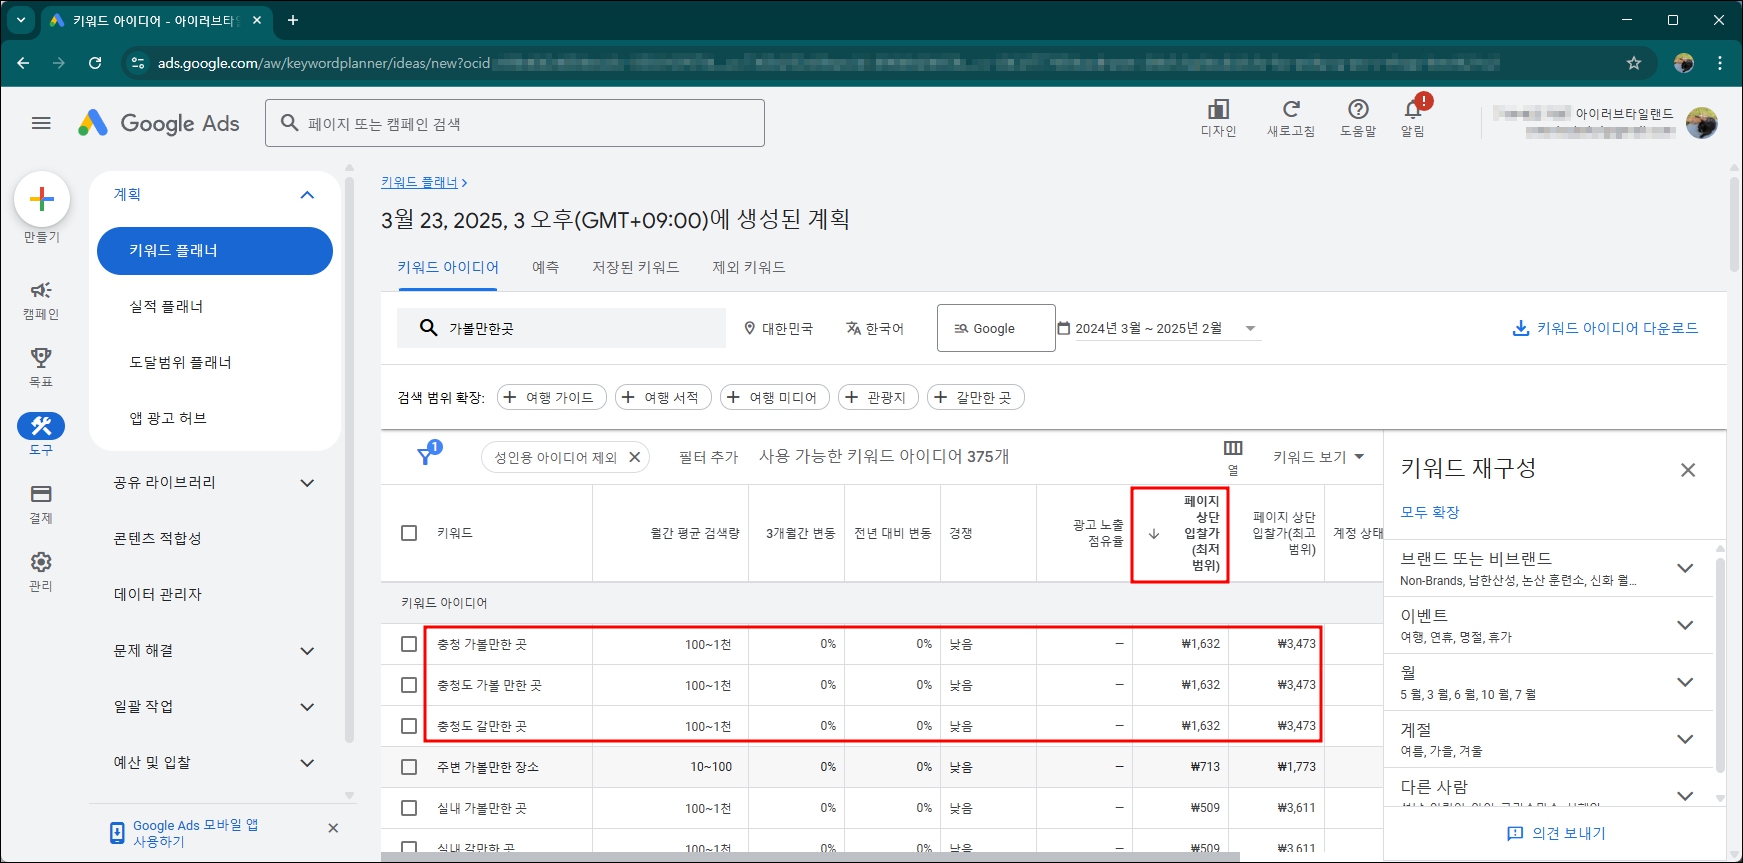Image resolution: width=1743 pixels, height=863 pixels.
Task: Click the Send feedback (의견 보내기) link
Action: pyautogui.click(x=1556, y=833)
